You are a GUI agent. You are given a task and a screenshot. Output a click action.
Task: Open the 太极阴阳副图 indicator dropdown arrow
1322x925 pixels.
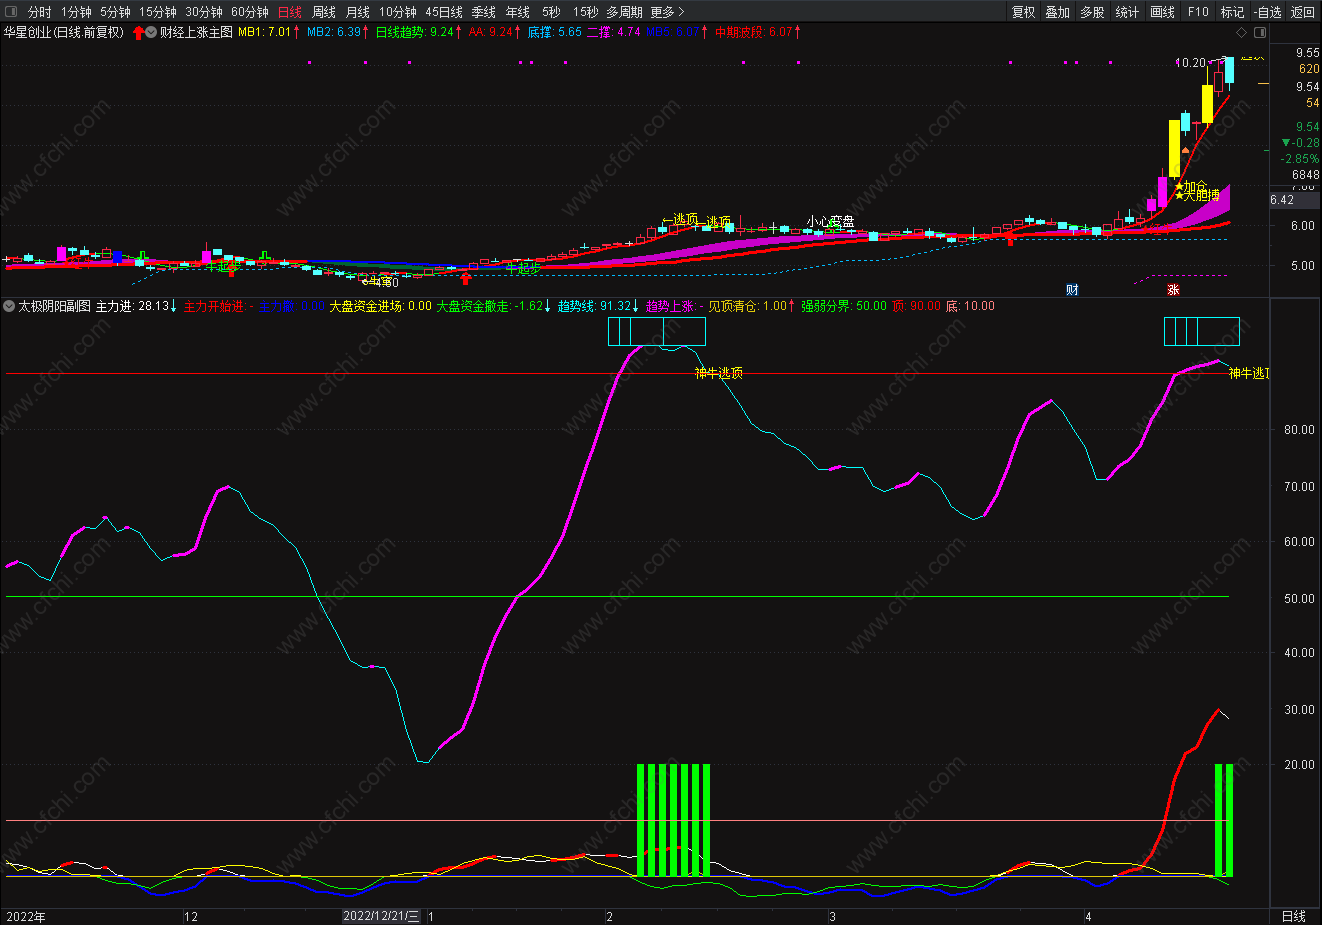(x=9, y=306)
